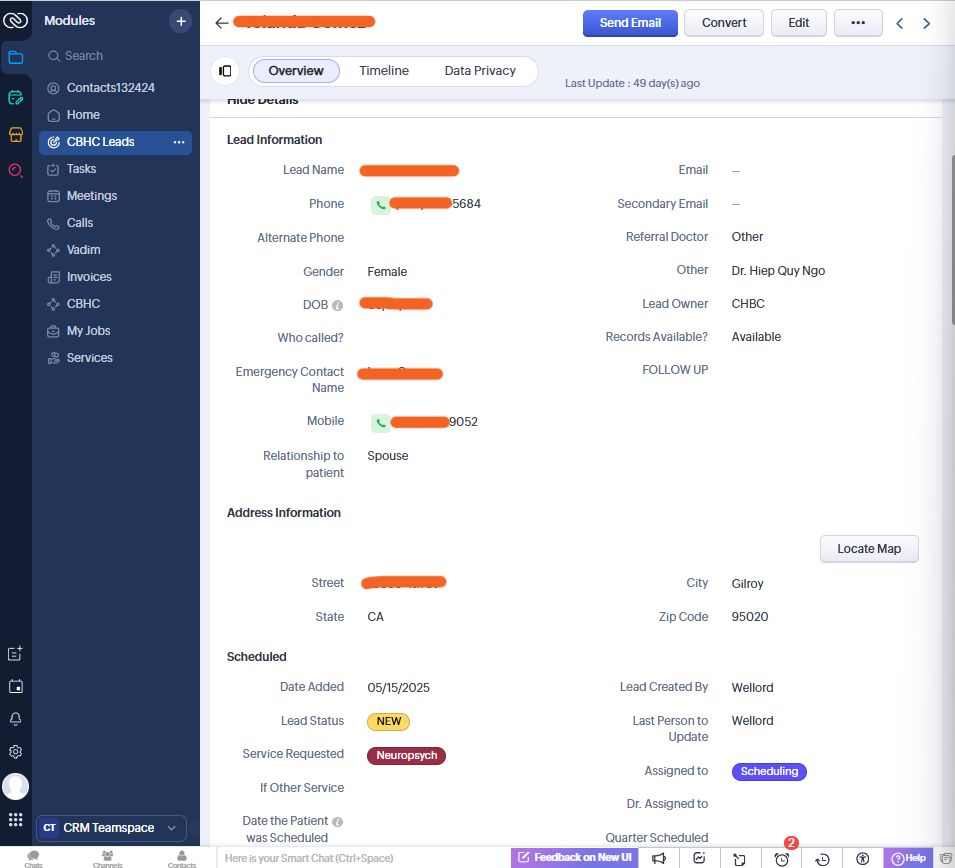Screen dimensions: 955x868
Task: Click the Edit button
Action: click(798, 23)
